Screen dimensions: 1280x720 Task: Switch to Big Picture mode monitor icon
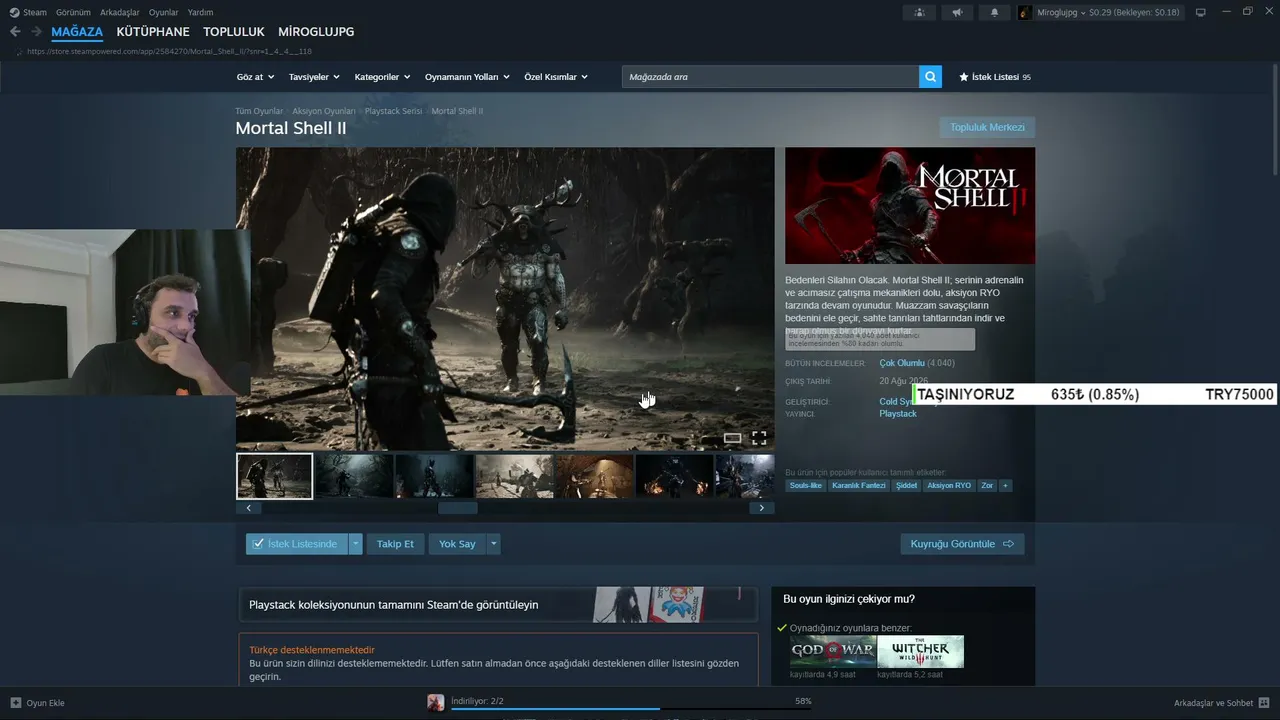(1201, 12)
